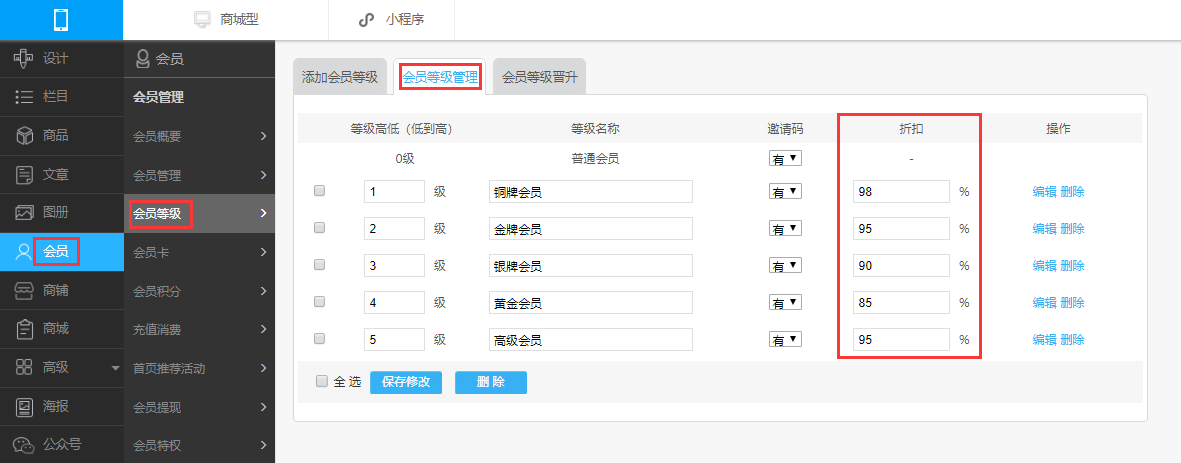Screen dimensions: 1181x463
Task: Open invite code dropdown for 银牌会员
Action: click(785, 265)
